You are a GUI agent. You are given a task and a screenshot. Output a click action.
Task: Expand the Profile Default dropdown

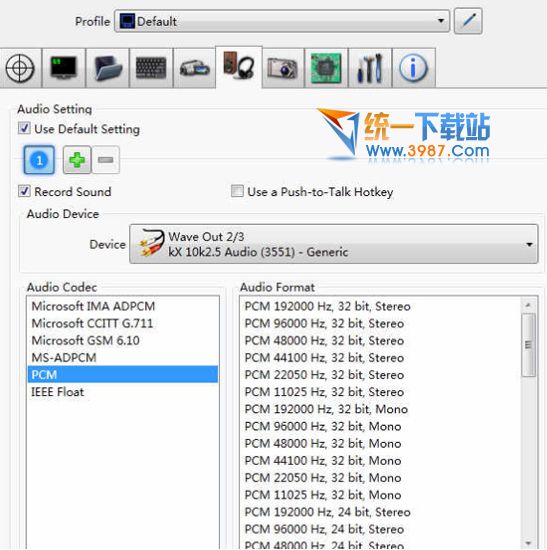coord(282,21)
